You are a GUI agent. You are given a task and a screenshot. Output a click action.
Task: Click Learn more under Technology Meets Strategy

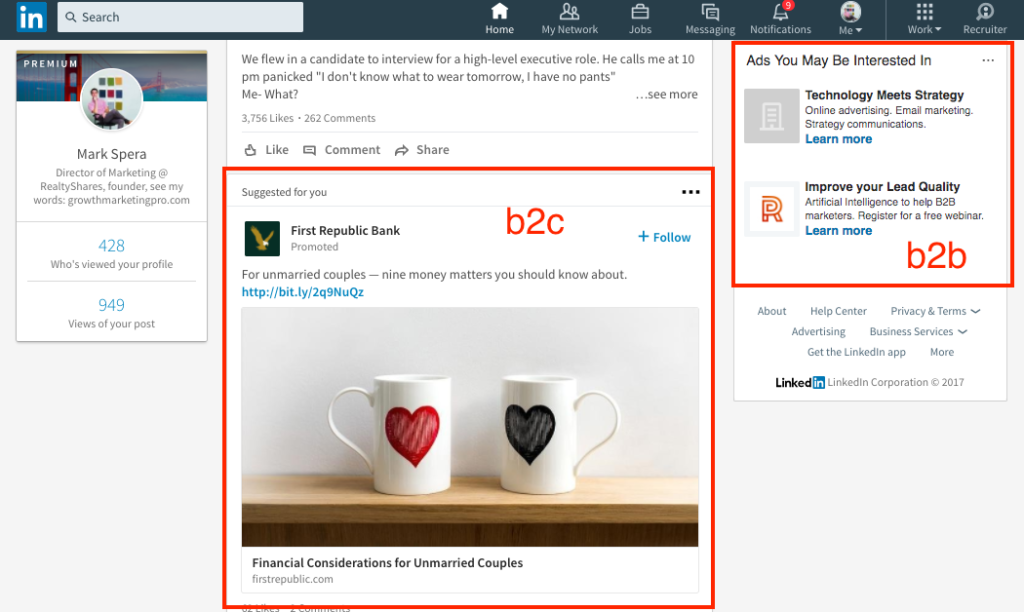(x=838, y=139)
